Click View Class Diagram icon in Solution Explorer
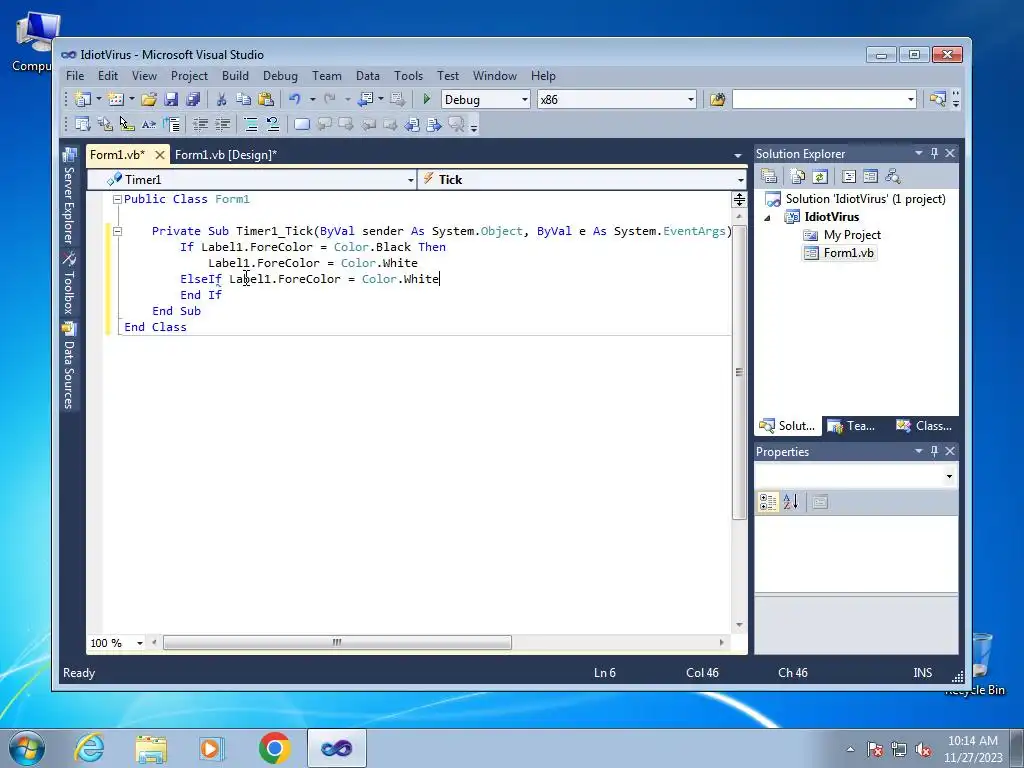This screenshot has width=1024, height=768. tap(893, 176)
